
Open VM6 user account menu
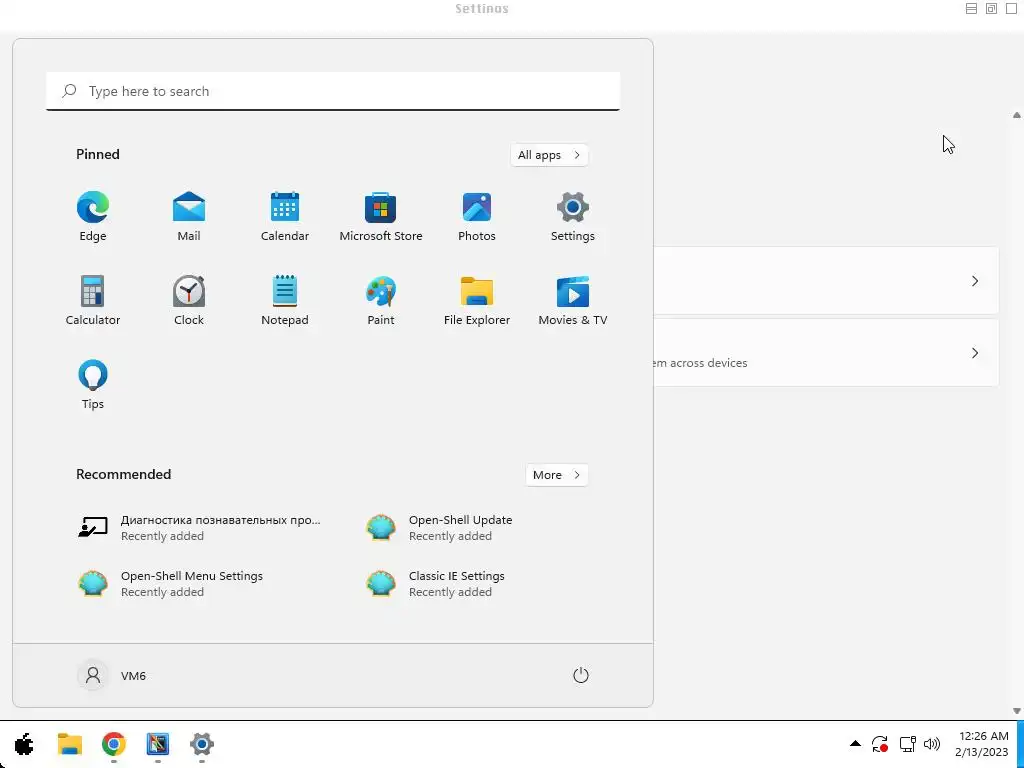click(112, 675)
